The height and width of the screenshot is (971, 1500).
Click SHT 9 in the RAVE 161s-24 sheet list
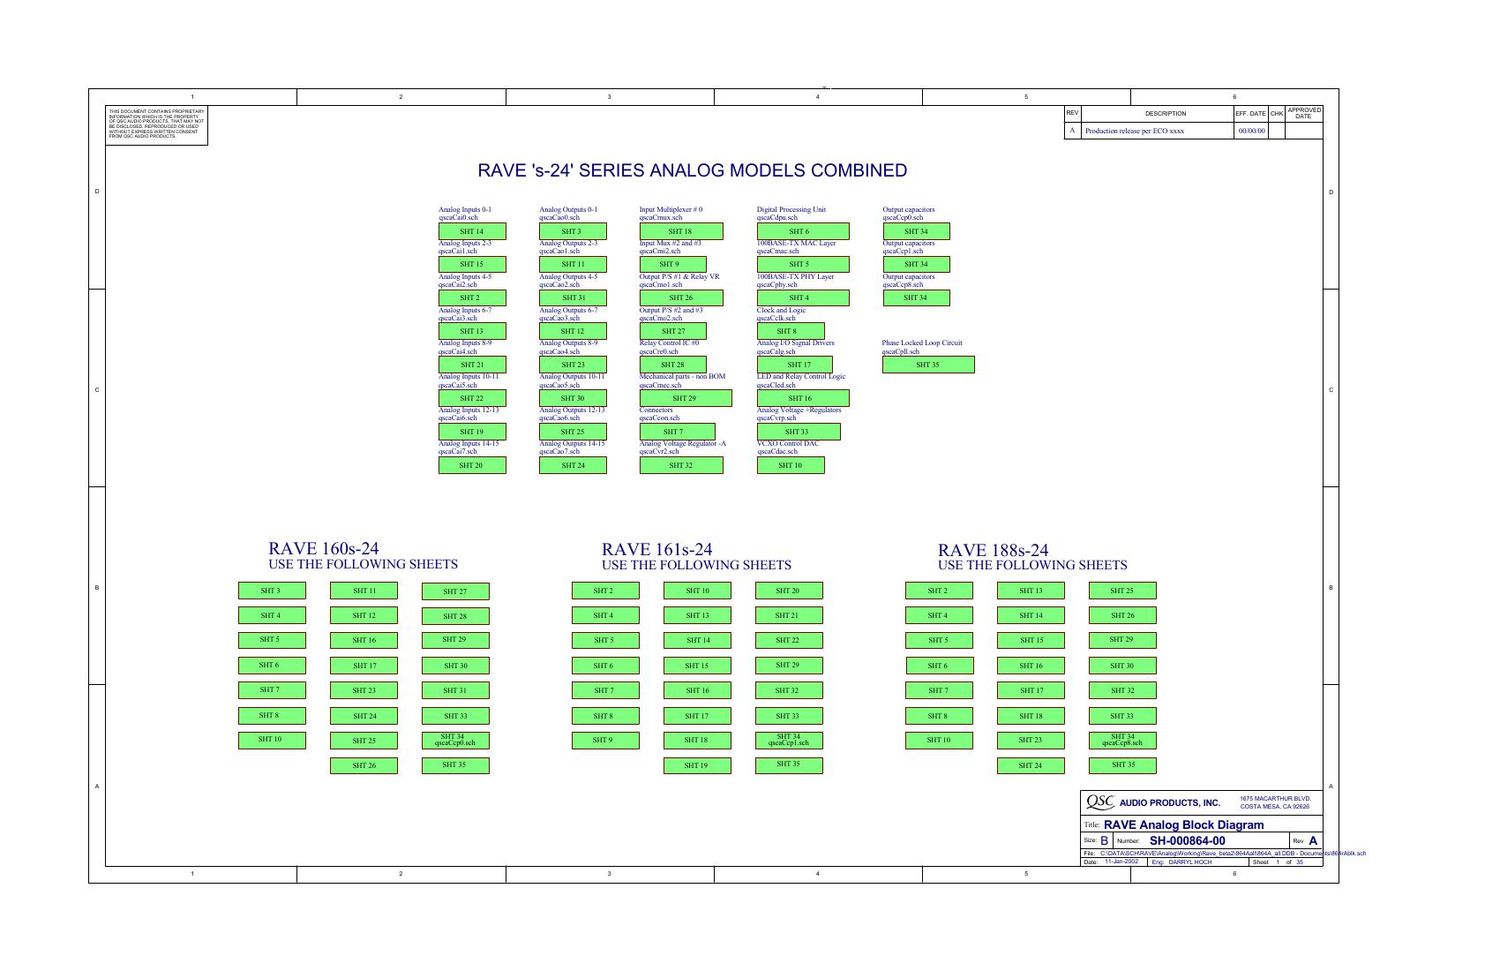[605, 740]
